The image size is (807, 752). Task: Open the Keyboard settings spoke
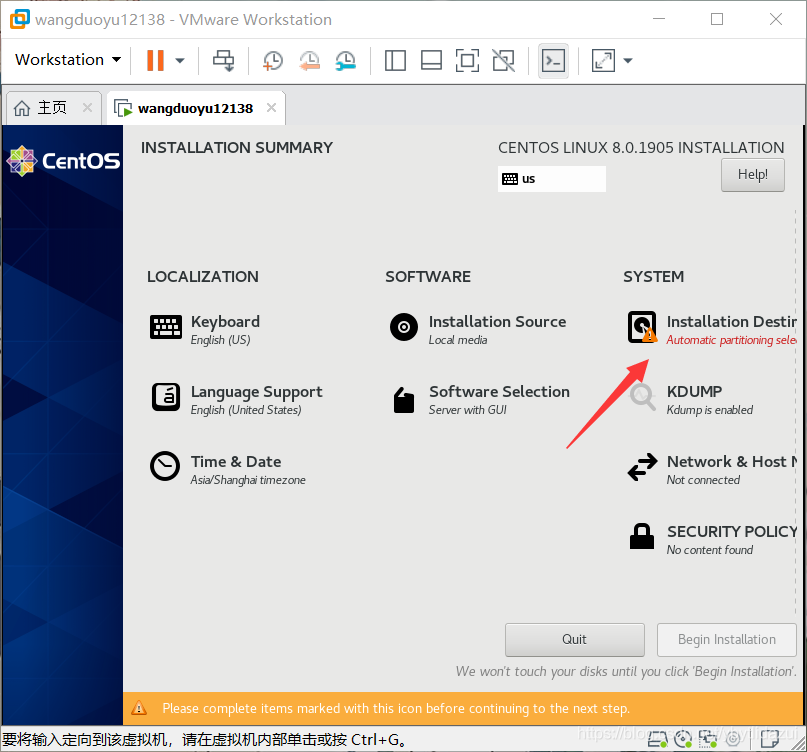(x=205, y=329)
